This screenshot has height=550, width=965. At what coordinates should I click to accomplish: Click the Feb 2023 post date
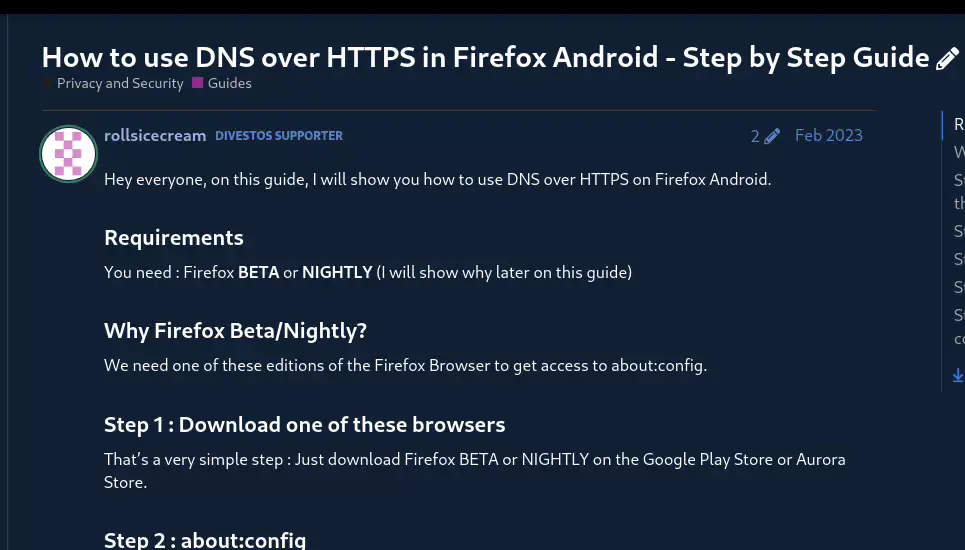(x=828, y=136)
